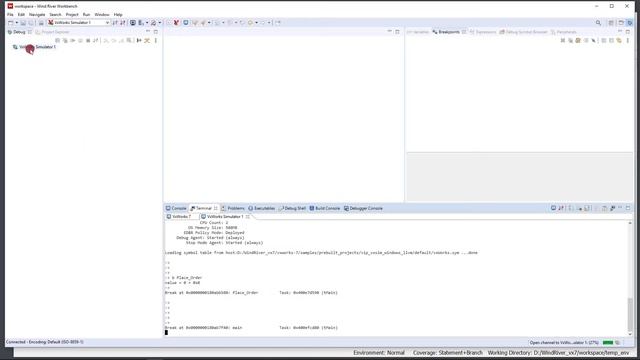Open the VxWorks Simulator 1 connection dropdown
The image size is (640, 360).
(79, 22)
